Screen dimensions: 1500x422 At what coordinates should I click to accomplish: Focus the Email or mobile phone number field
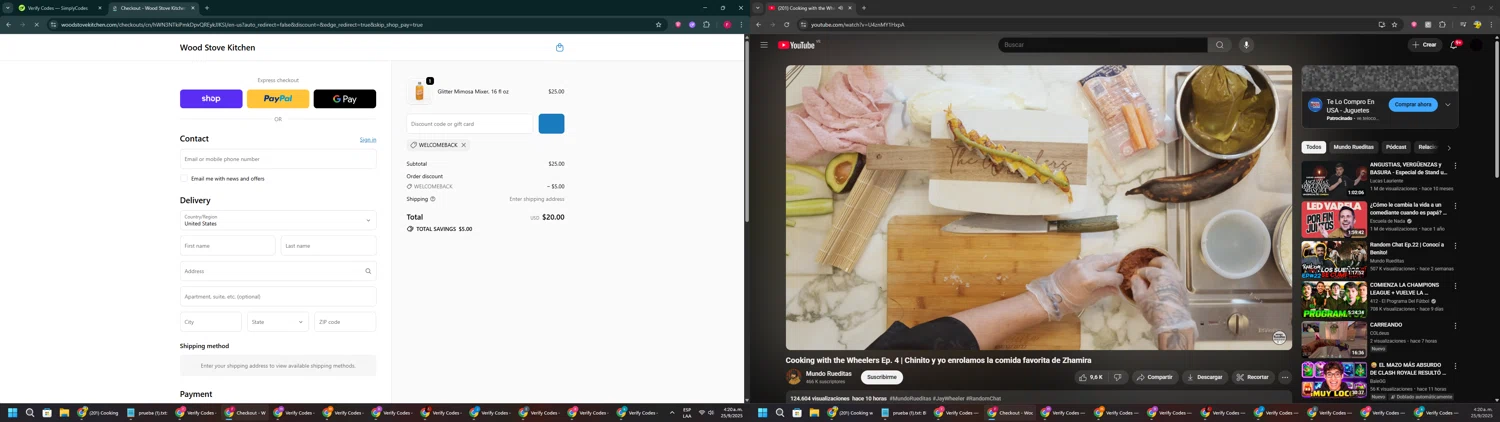coord(278,159)
